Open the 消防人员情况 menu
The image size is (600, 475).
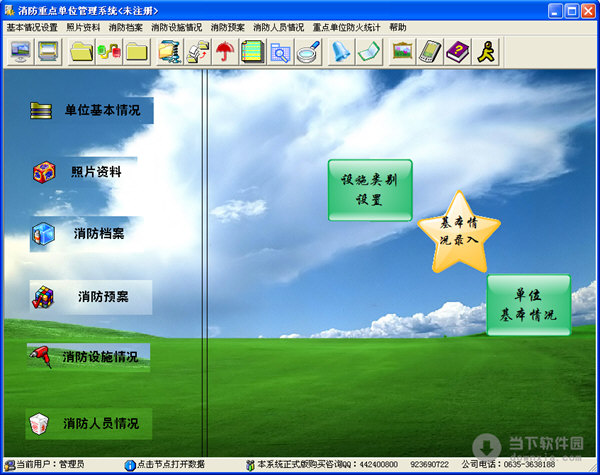click(279, 28)
